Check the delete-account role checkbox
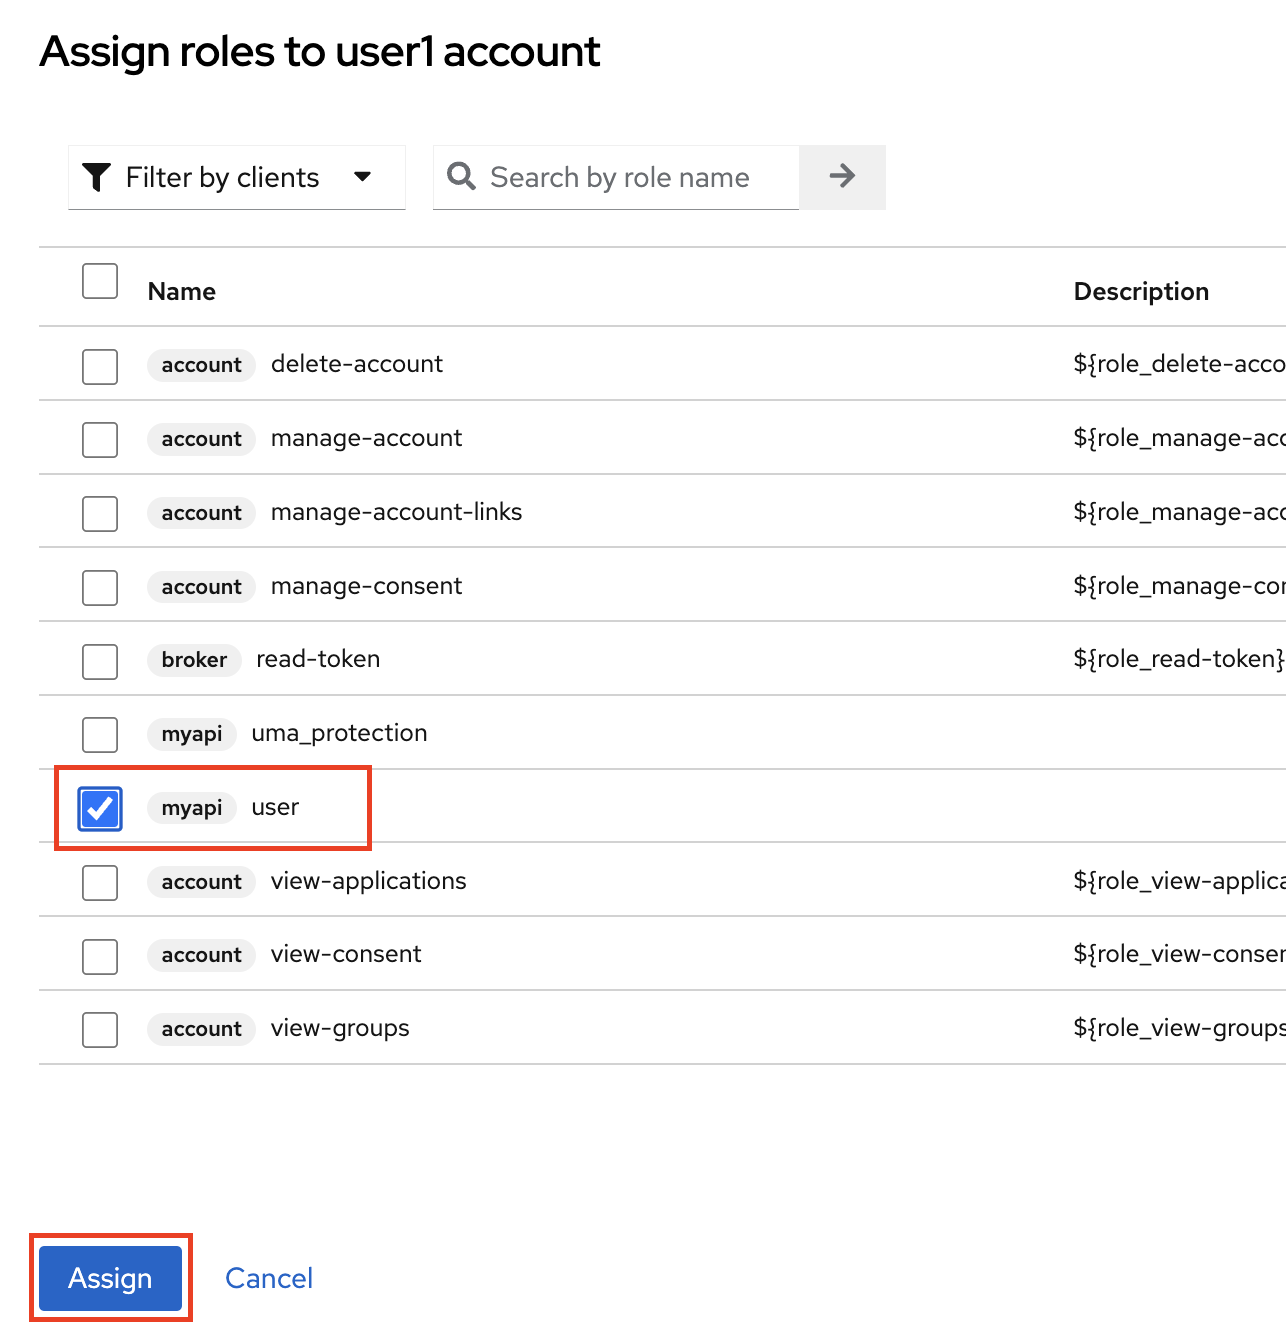The height and width of the screenshot is (1332, 1286). tap(100, 366)
